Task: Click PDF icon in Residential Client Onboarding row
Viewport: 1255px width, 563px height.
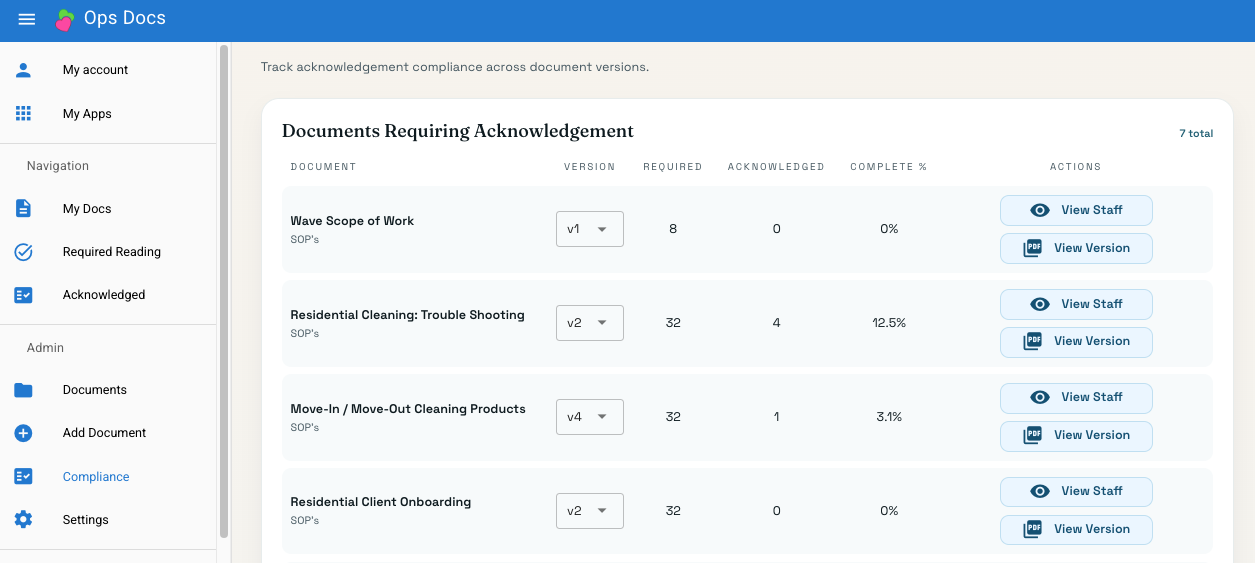Action: pos(1033,529)
